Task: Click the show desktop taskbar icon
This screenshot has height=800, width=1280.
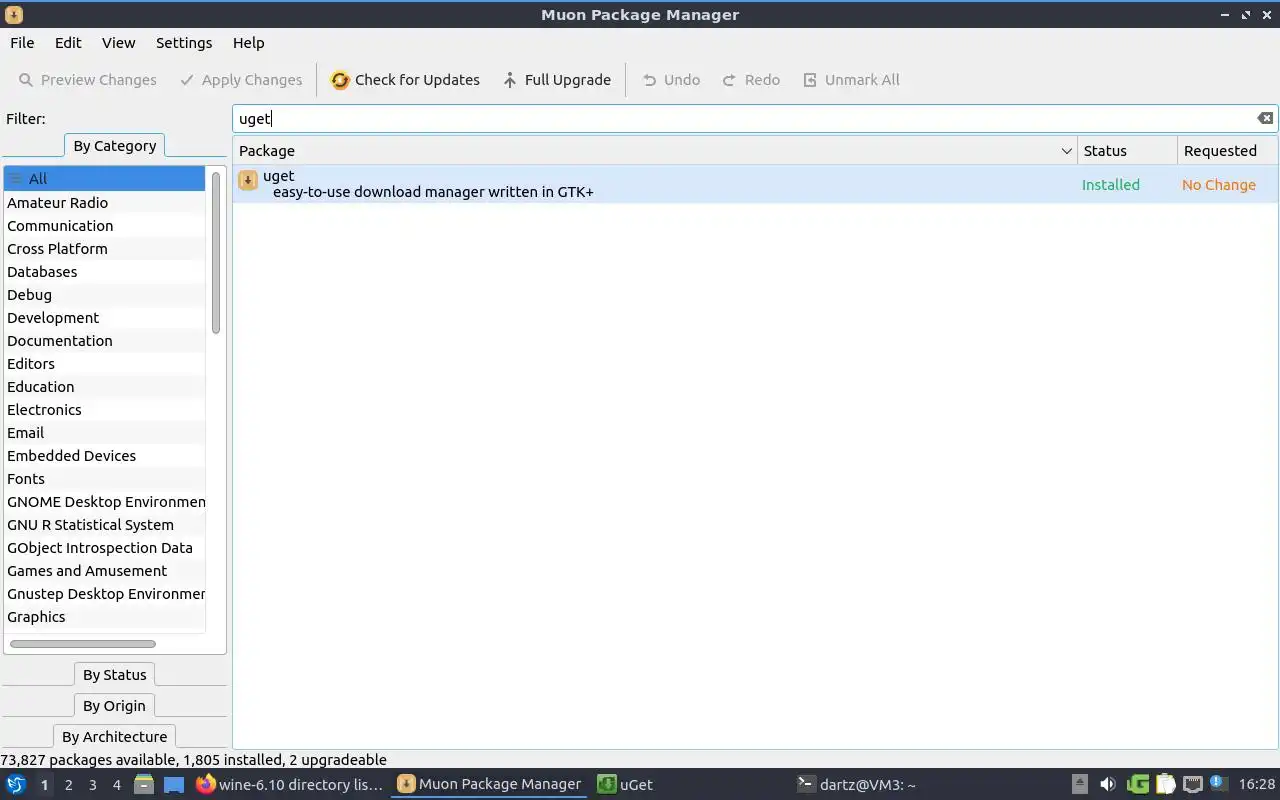Action: click(x=174, y=785)
